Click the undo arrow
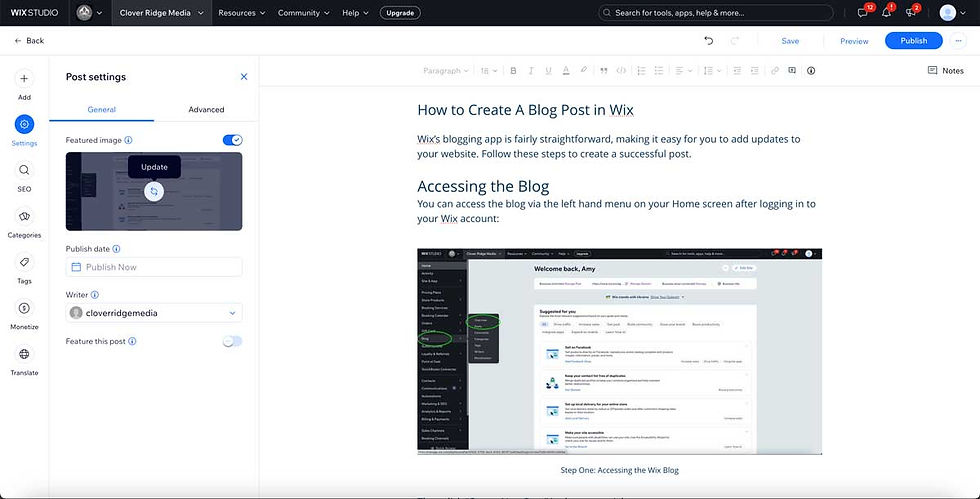The image size is (980, 499). tap(708, 41)
